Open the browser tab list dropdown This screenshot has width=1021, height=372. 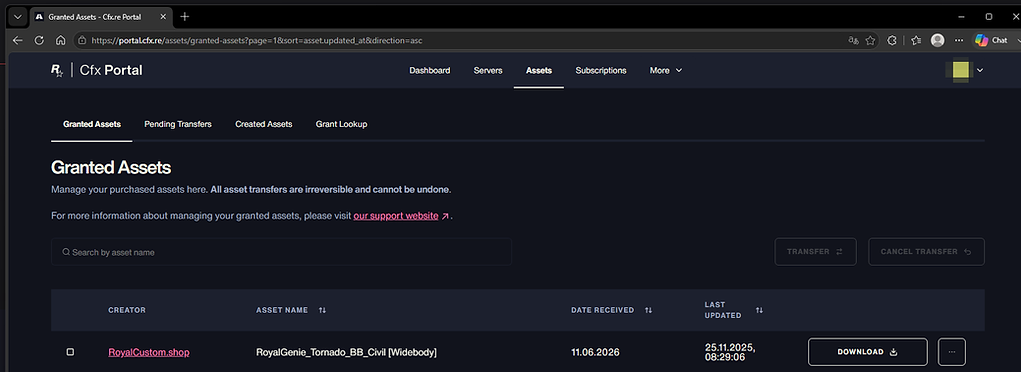tap(17, 16)
